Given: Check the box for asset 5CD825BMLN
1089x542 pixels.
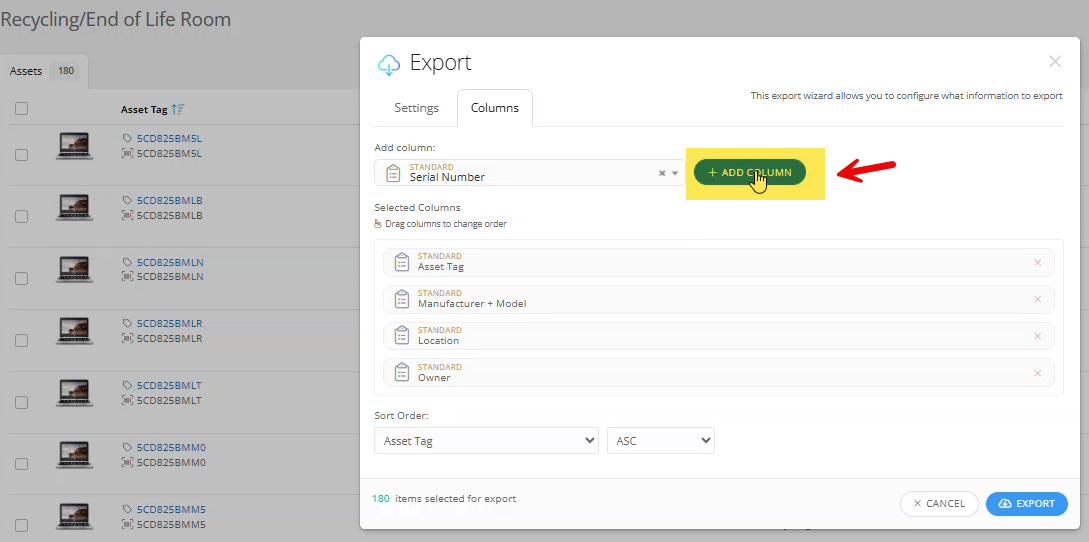Looking at the screenshot, I should pos(21,278).
